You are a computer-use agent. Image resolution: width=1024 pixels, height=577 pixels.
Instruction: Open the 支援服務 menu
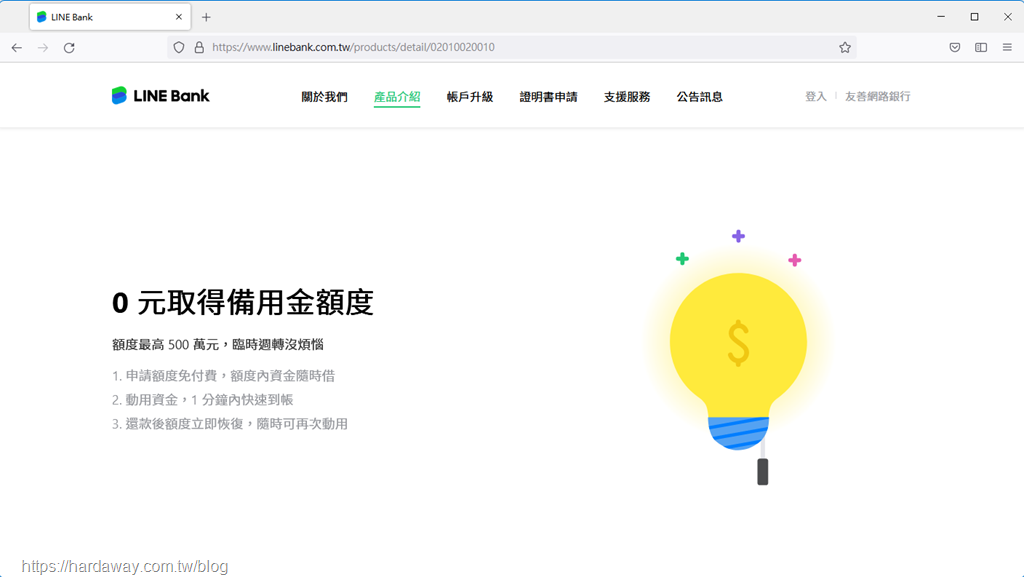click(627, 97)
